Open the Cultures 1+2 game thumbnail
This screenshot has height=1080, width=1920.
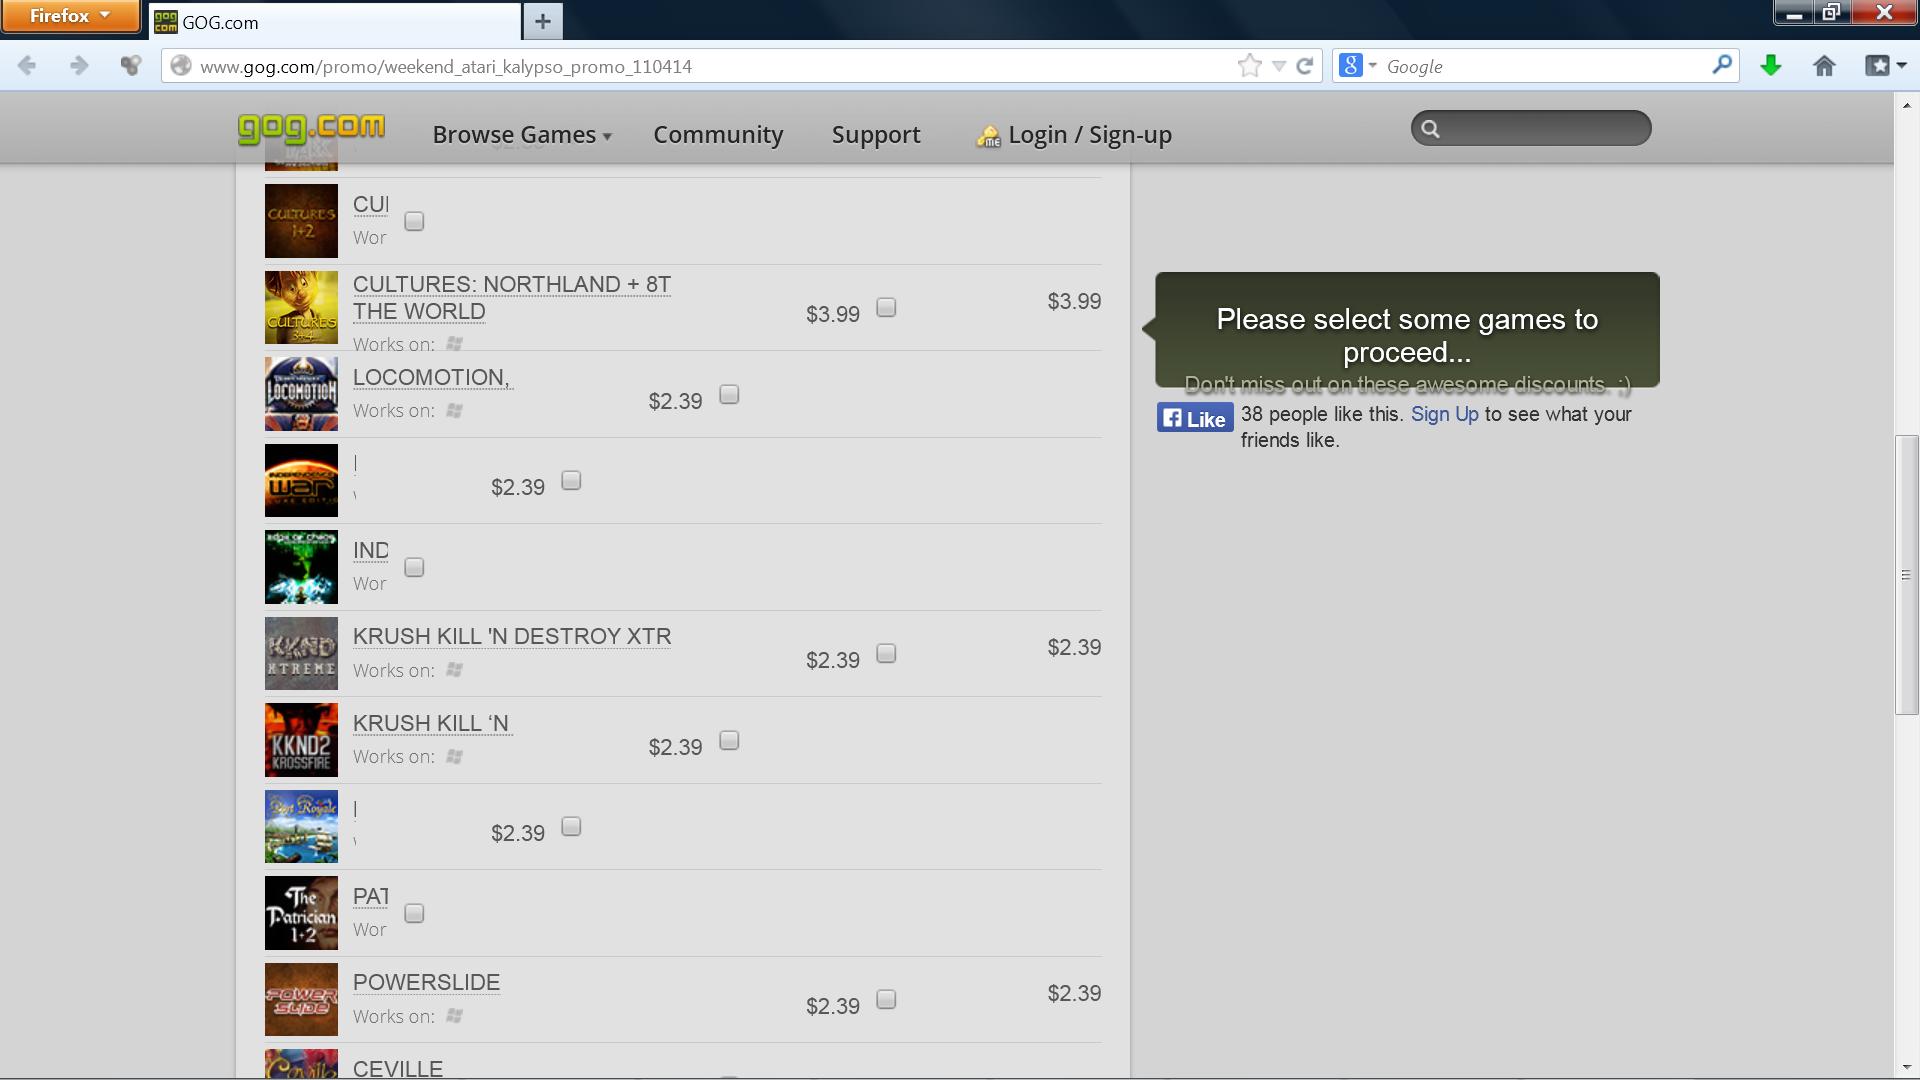point(301,221)
